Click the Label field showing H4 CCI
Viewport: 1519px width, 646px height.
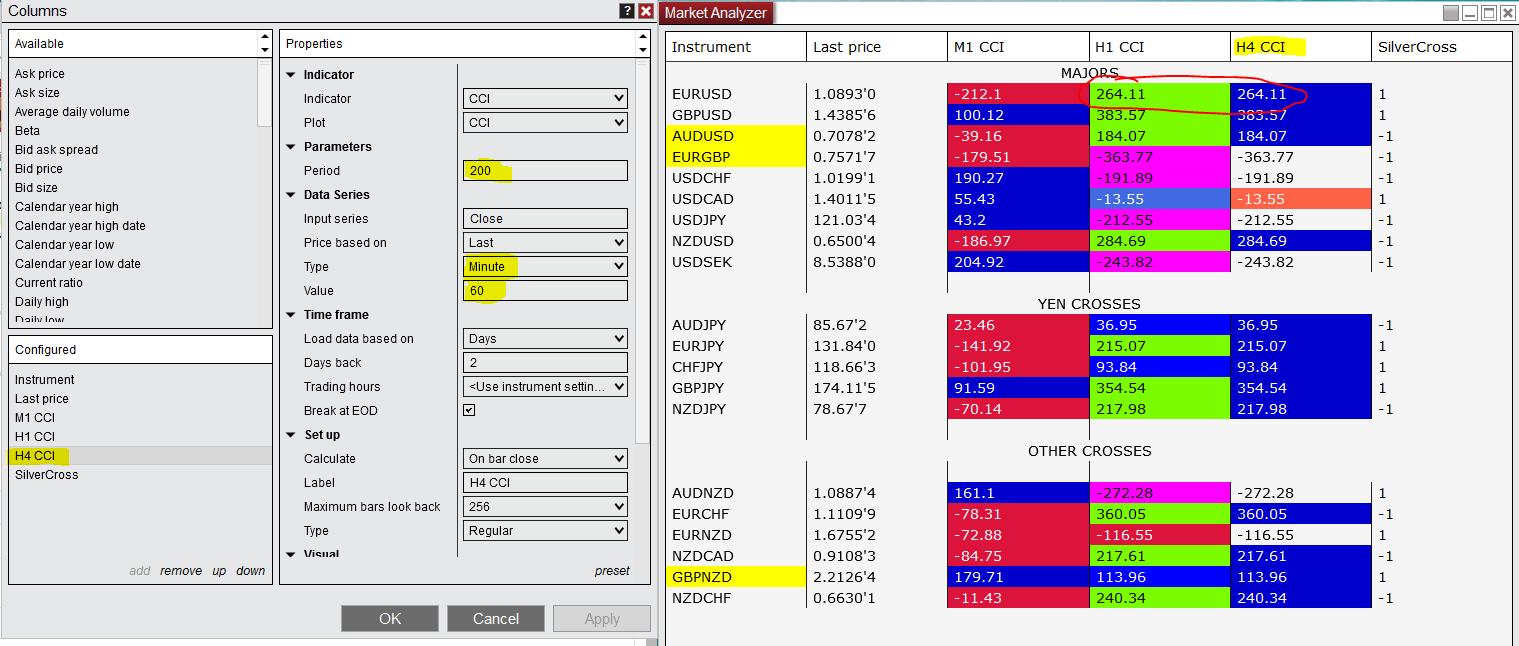pyautogui.click(x=546, y=483)
